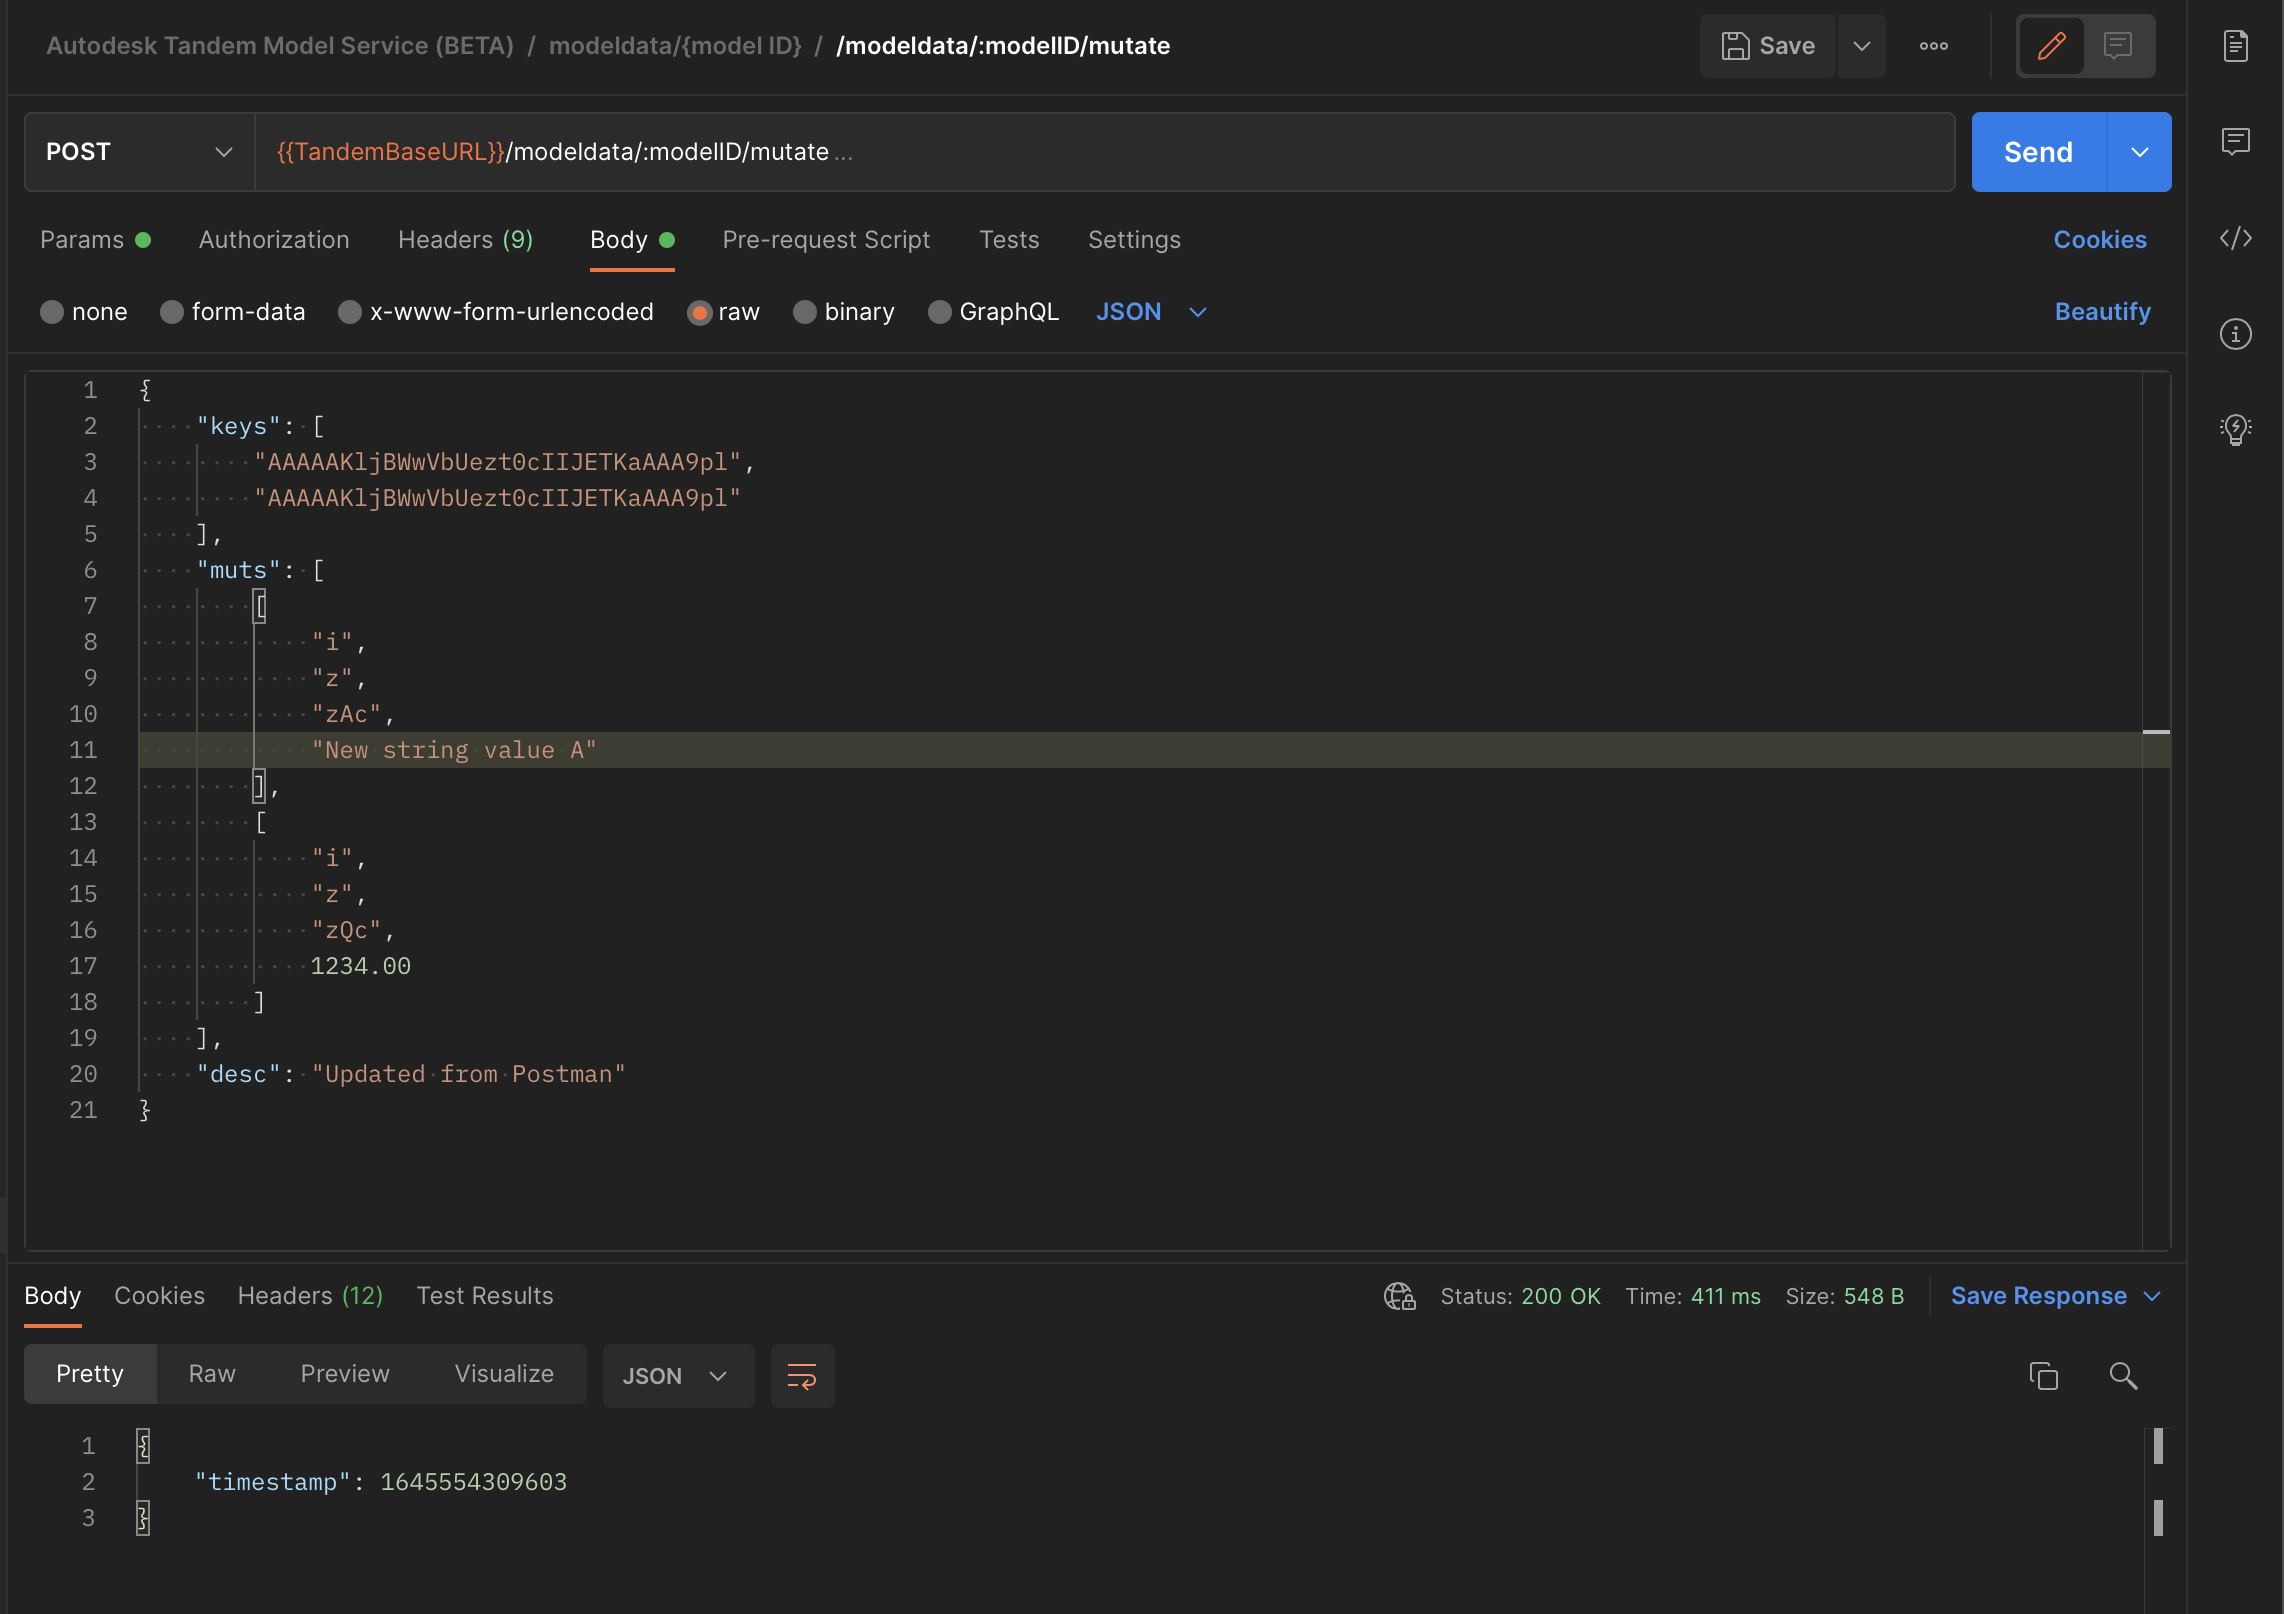Click Autodesk Tandem Model Service breadcrumb
The width and height of the screenshot is (2284, 1614).
point(280,46)
